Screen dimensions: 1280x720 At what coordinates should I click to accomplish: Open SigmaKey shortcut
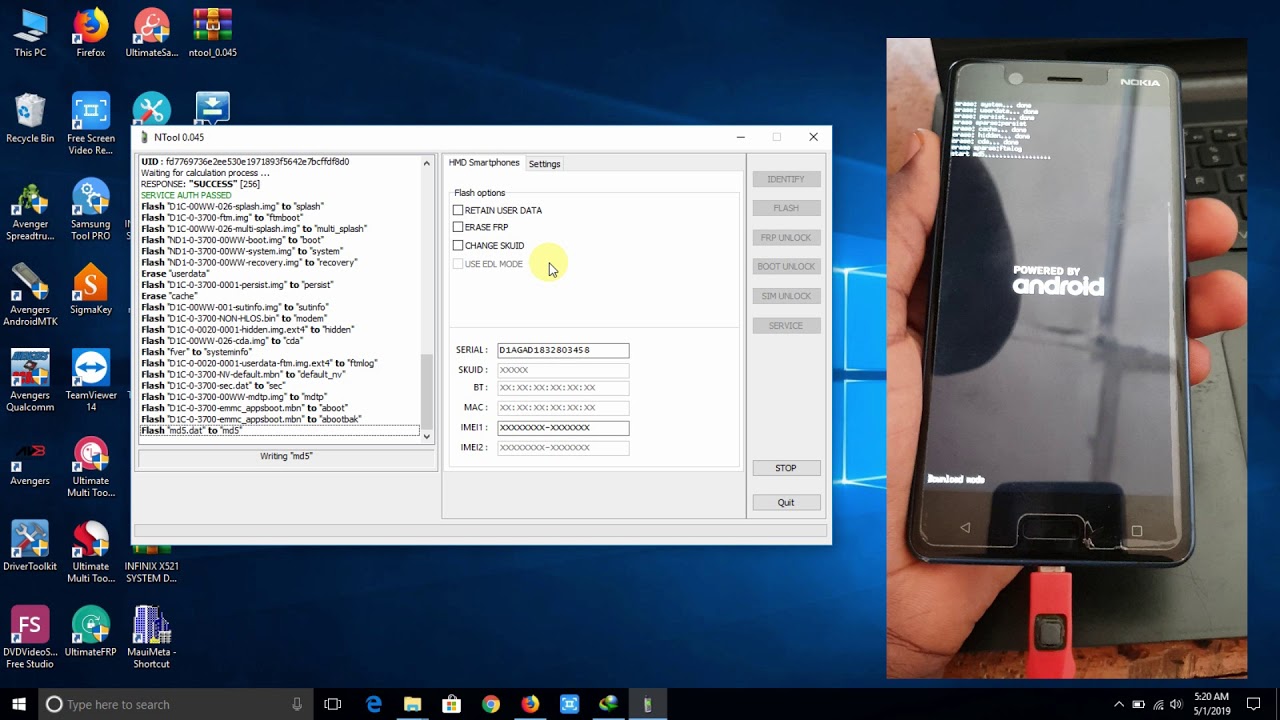[90, 290]
